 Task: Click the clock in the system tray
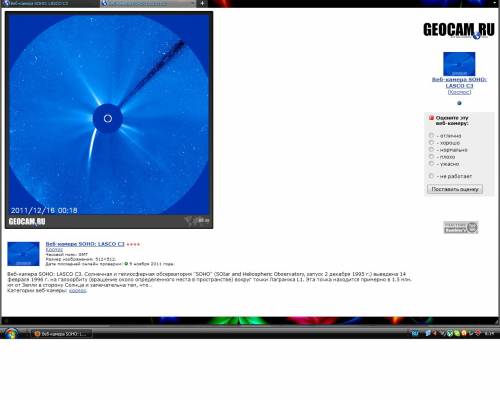(x=489, y=333)
